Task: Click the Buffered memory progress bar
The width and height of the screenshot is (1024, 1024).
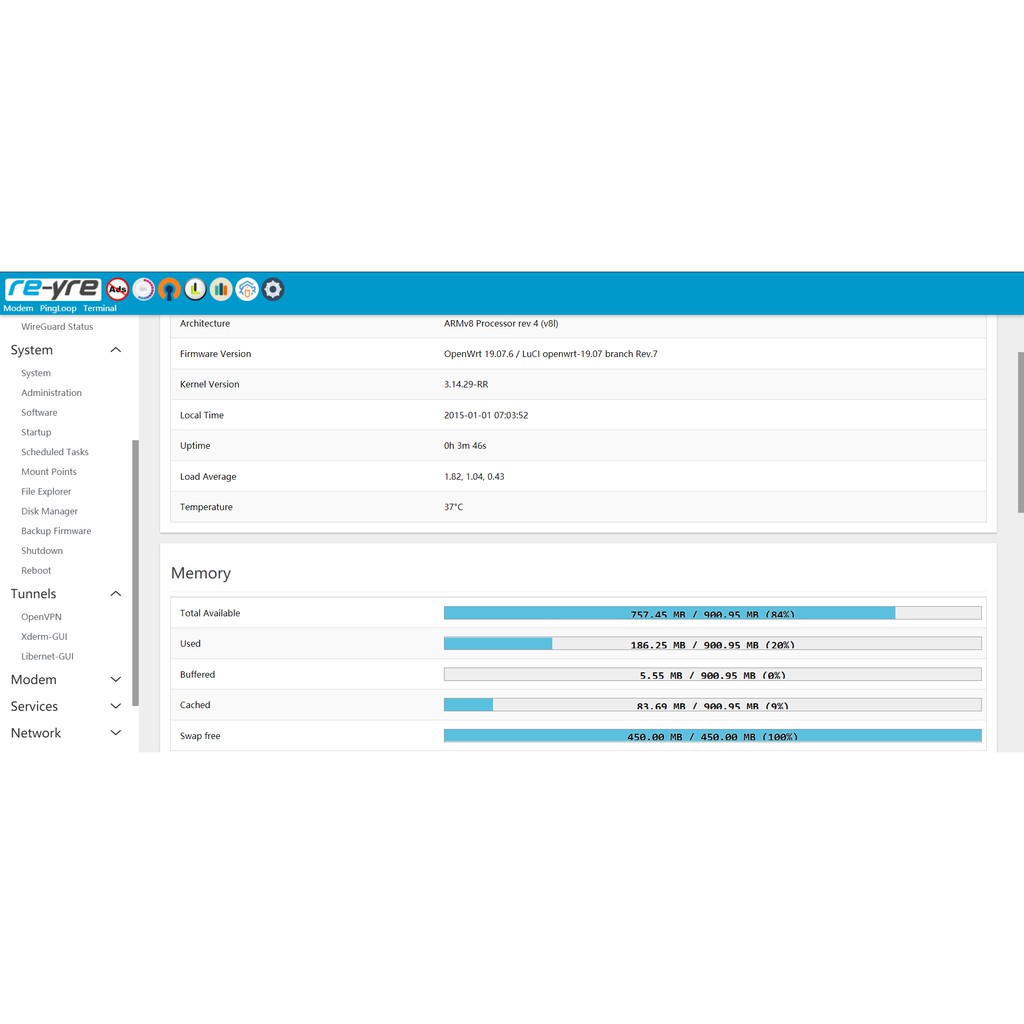Action: [x=712, y=675]
